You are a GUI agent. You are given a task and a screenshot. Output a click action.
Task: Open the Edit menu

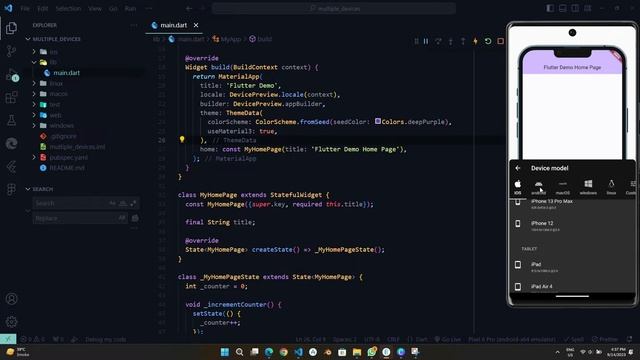[42, 8]
